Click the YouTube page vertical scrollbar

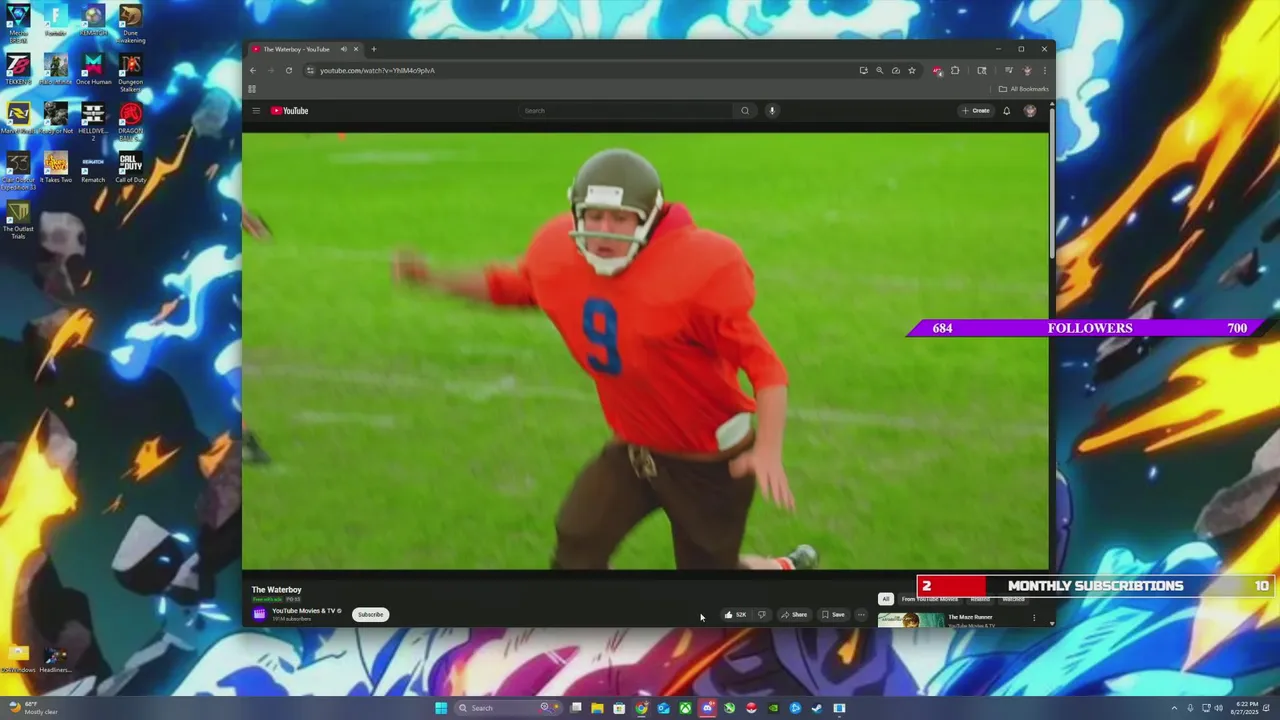point(1052,184)
